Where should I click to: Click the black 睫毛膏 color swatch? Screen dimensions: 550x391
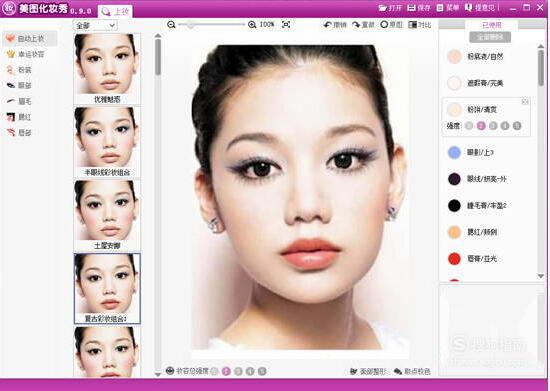click(x=454, y=205)
